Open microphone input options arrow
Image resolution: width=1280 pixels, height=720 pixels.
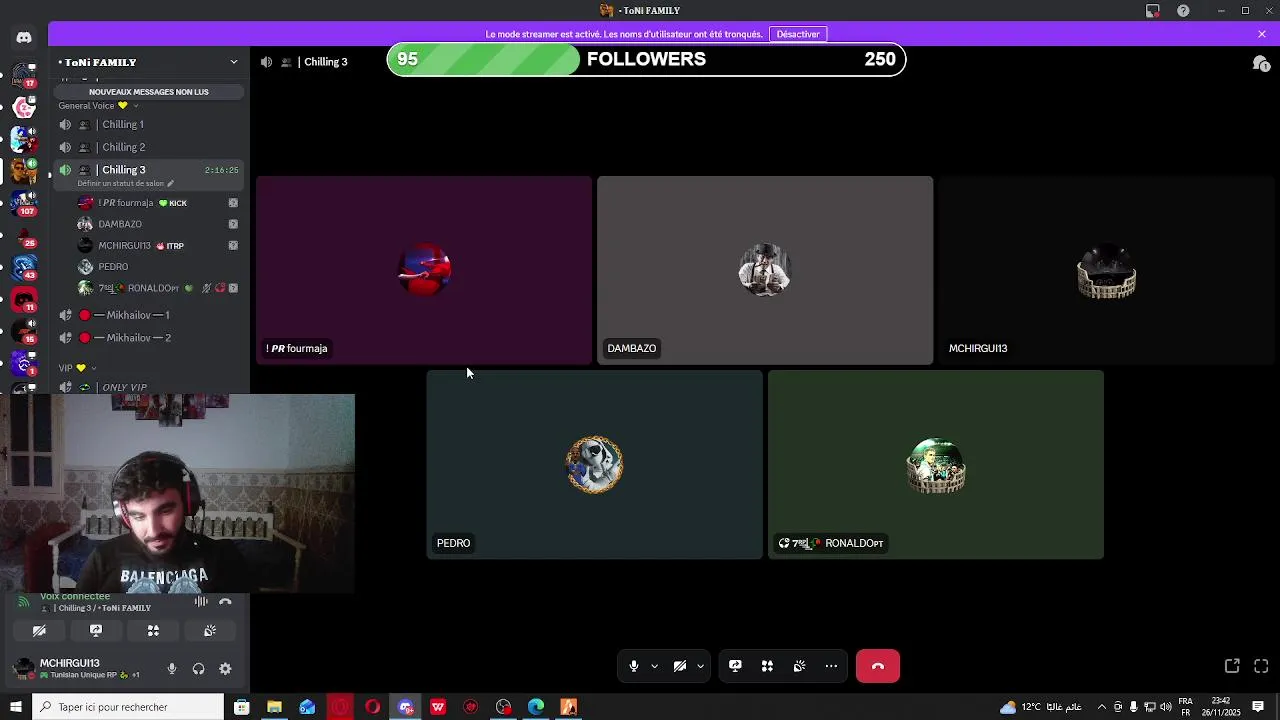point(654,666)
